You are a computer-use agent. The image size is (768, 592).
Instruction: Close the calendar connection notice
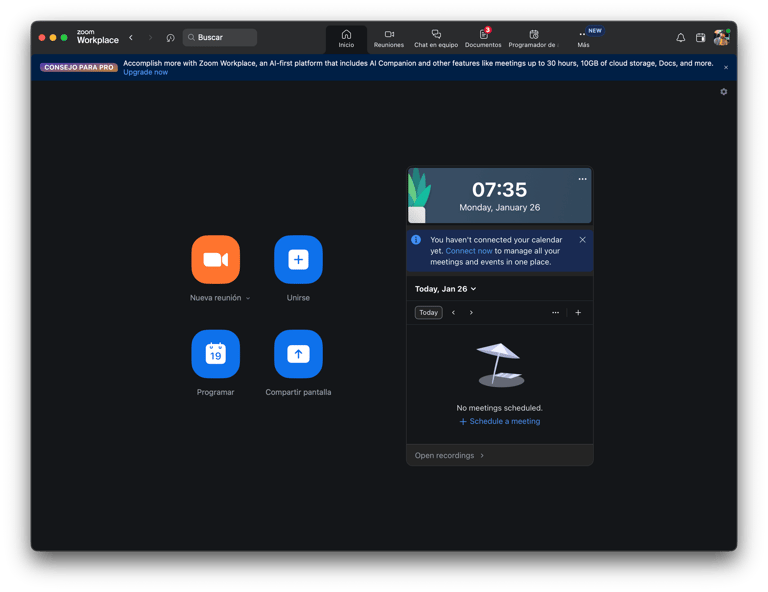click(x=582, y=239)
